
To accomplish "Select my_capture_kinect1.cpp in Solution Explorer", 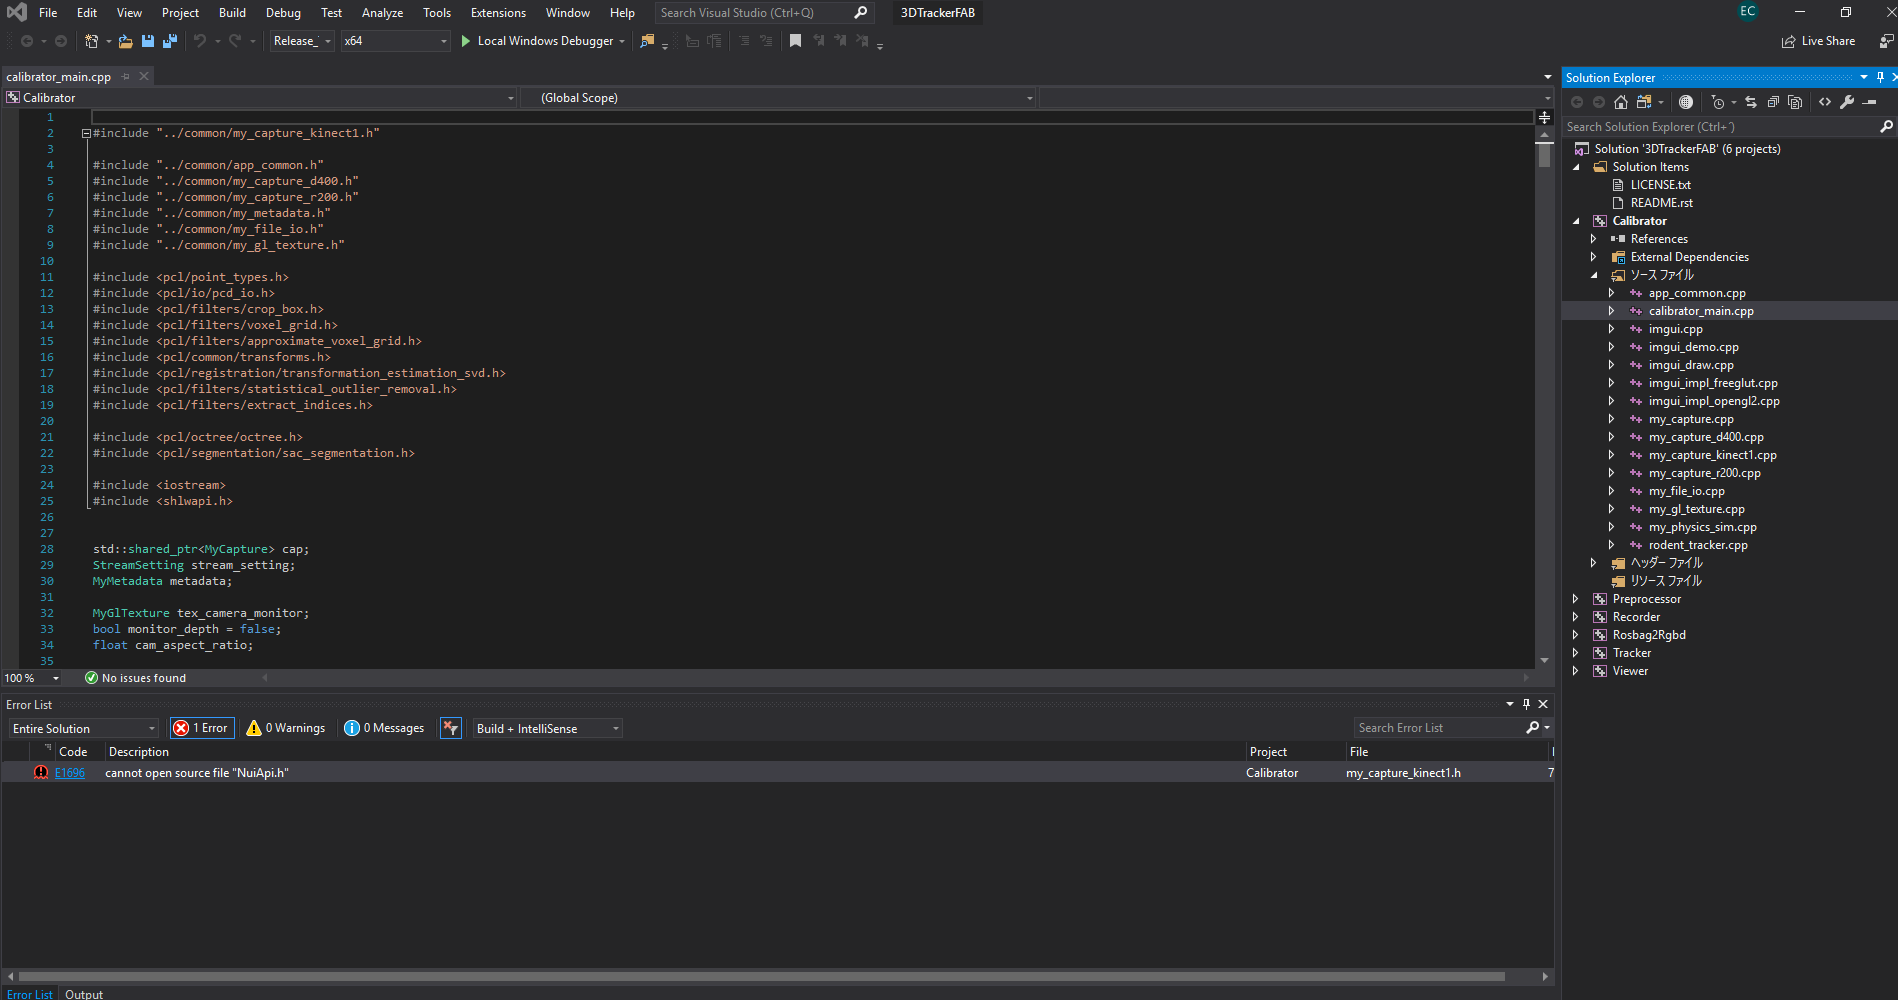I will [1712, 455].
